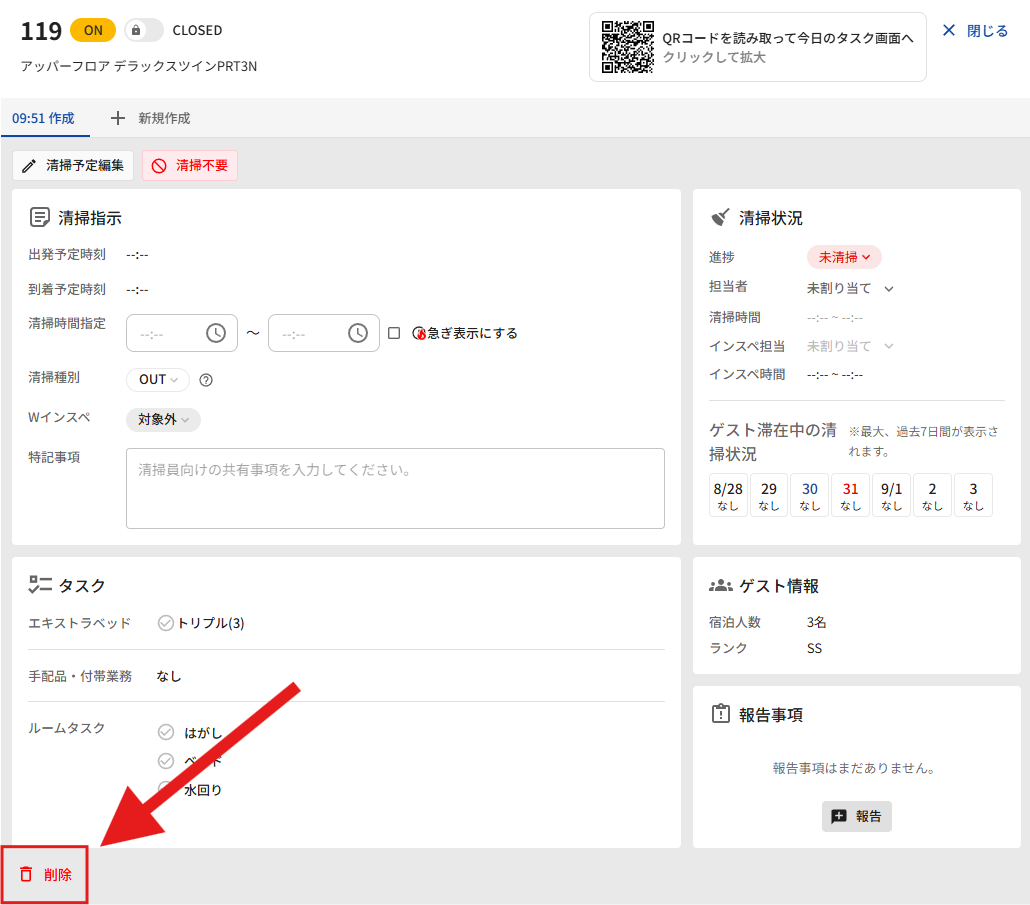Click the 清掃不要 button
Screen dimensions: 1030x905
point(190,166)
